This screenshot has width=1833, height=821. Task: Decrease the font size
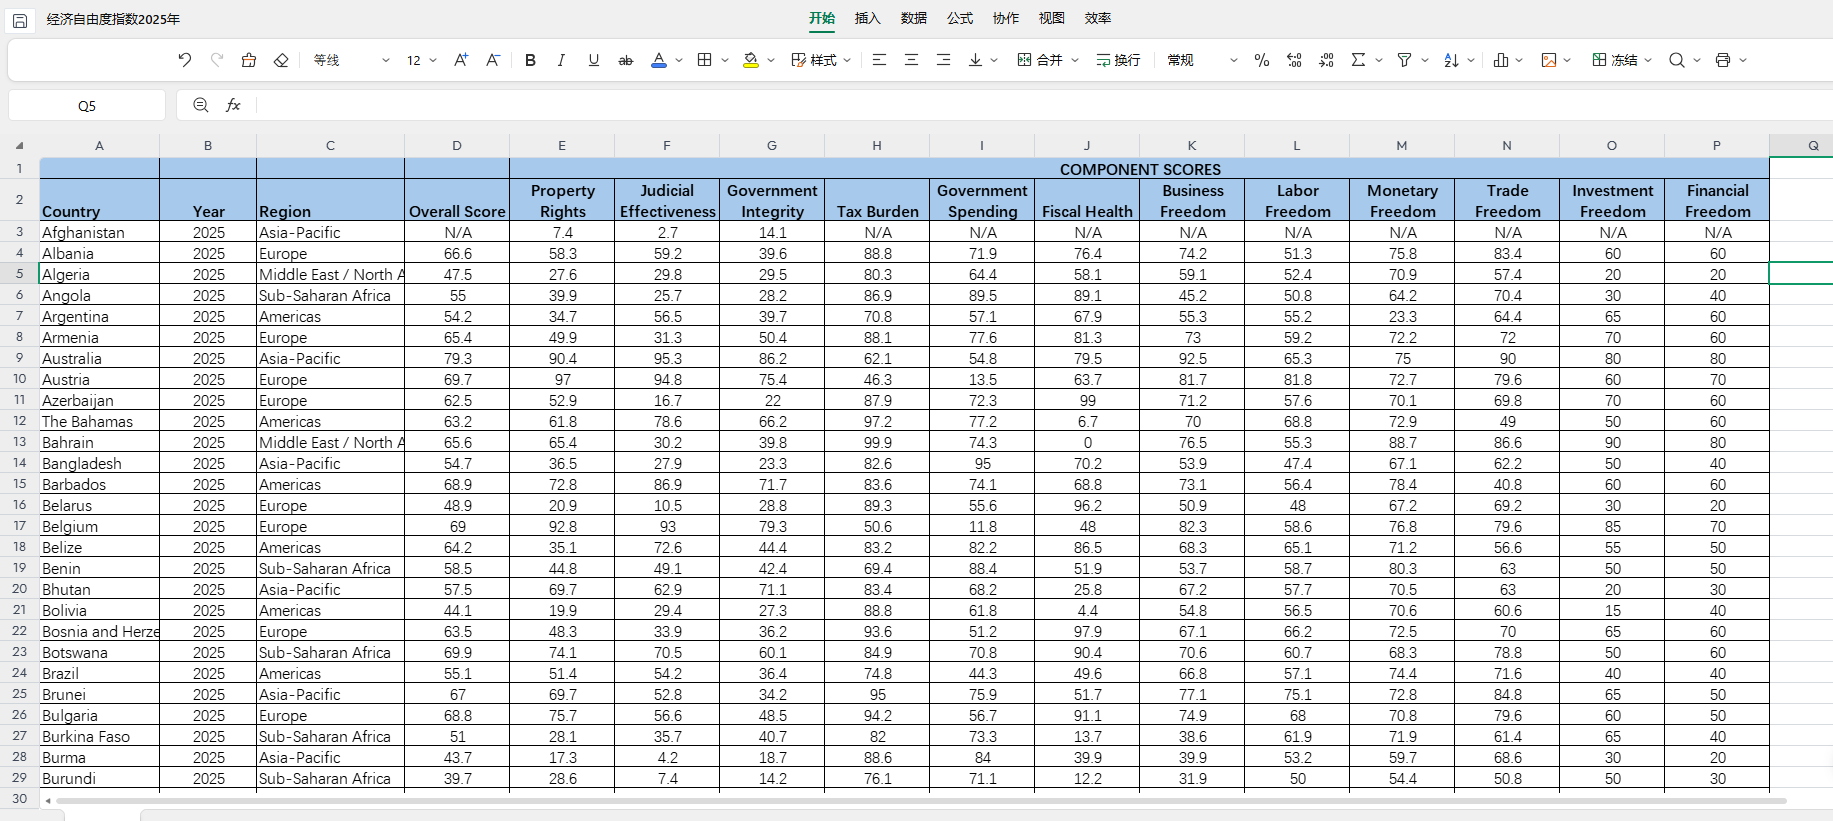pos(493,60)
